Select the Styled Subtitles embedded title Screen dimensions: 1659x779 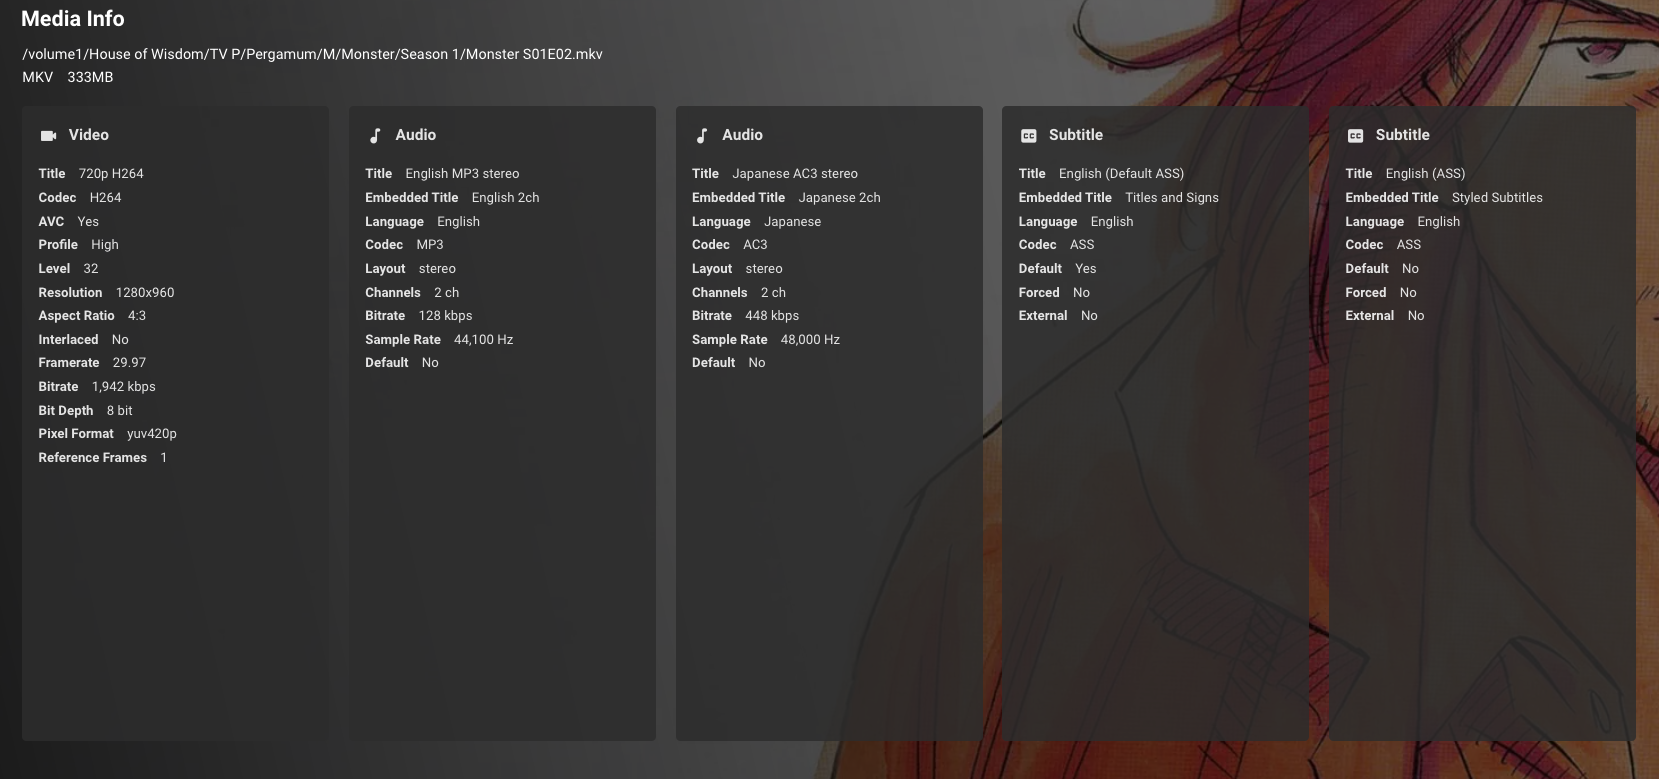tap(1497, 198)
